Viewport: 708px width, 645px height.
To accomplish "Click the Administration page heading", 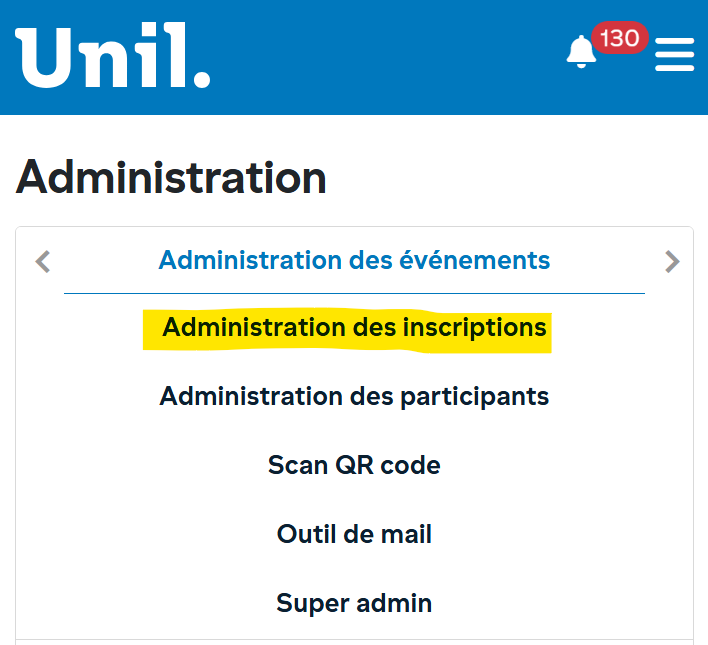I will pos(171,178).
